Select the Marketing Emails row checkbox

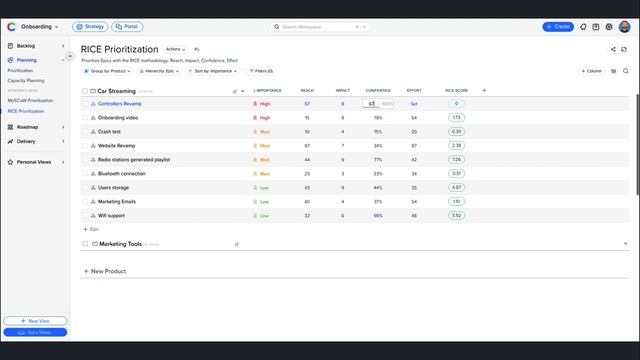[x=85, y=202]
